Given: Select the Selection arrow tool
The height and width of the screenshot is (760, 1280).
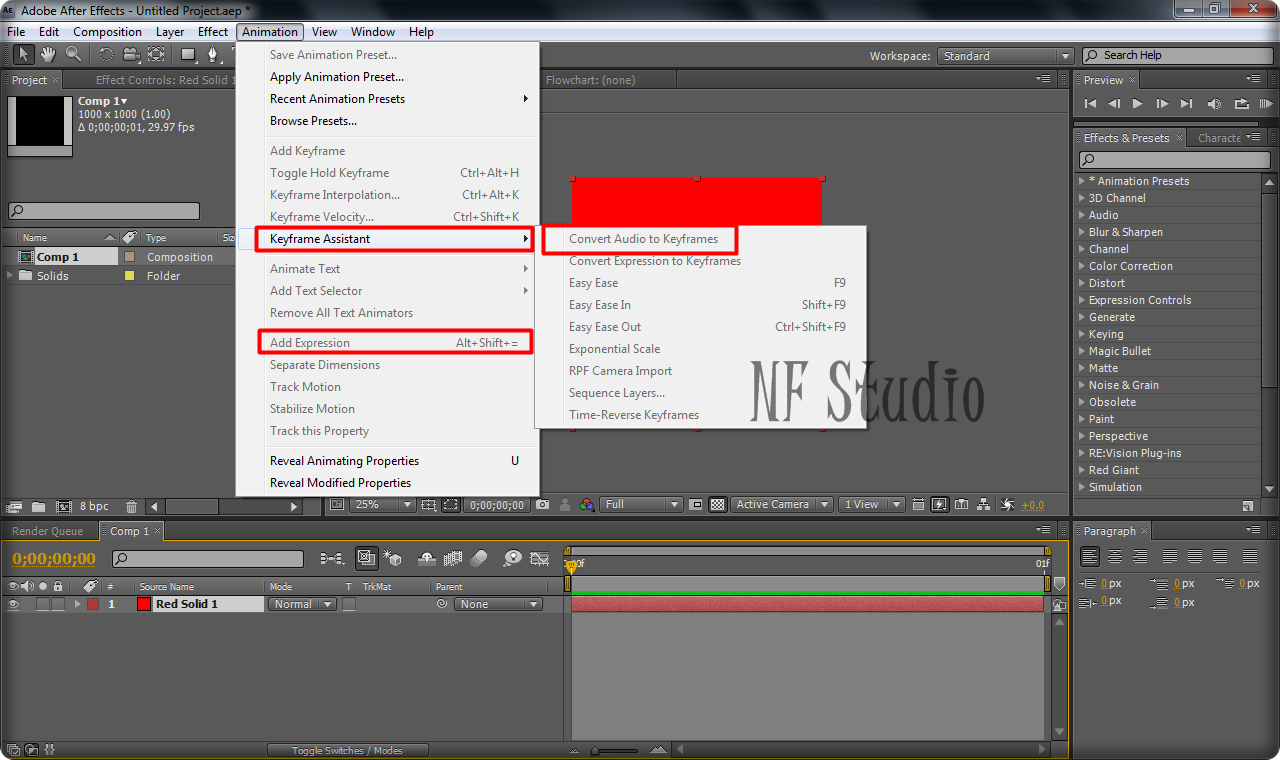Looking at the screenshot, I should [22, 54].
